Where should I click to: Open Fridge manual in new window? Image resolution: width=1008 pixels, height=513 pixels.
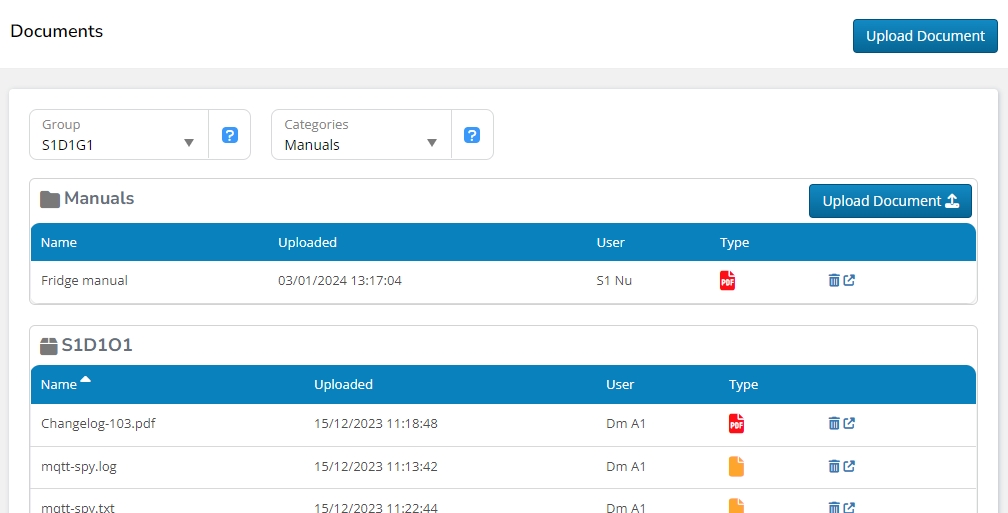tap(849, 281)
